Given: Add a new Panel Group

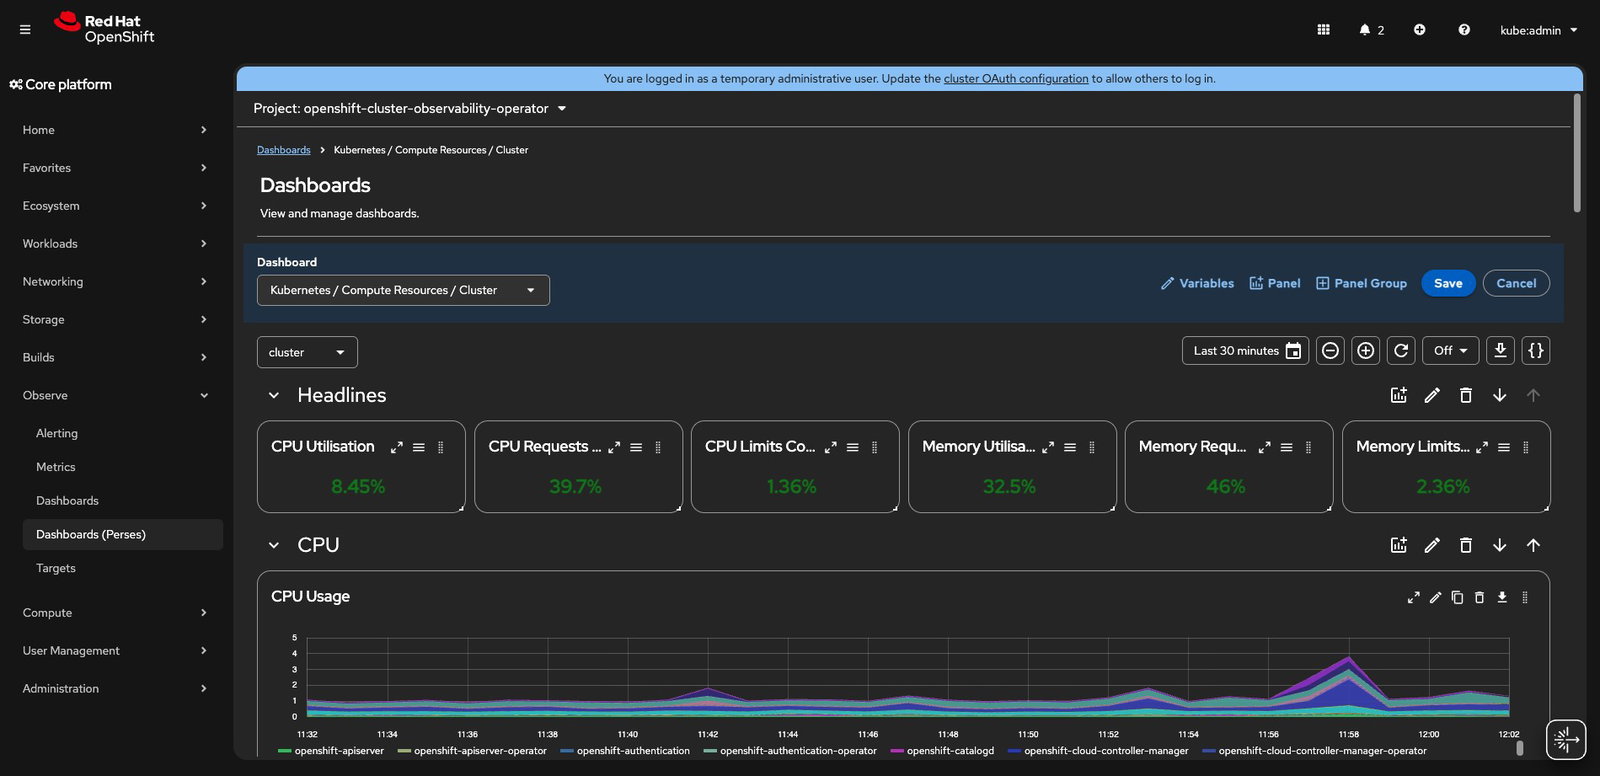Looking at the screenshot, I should [x=1361, y=283].
